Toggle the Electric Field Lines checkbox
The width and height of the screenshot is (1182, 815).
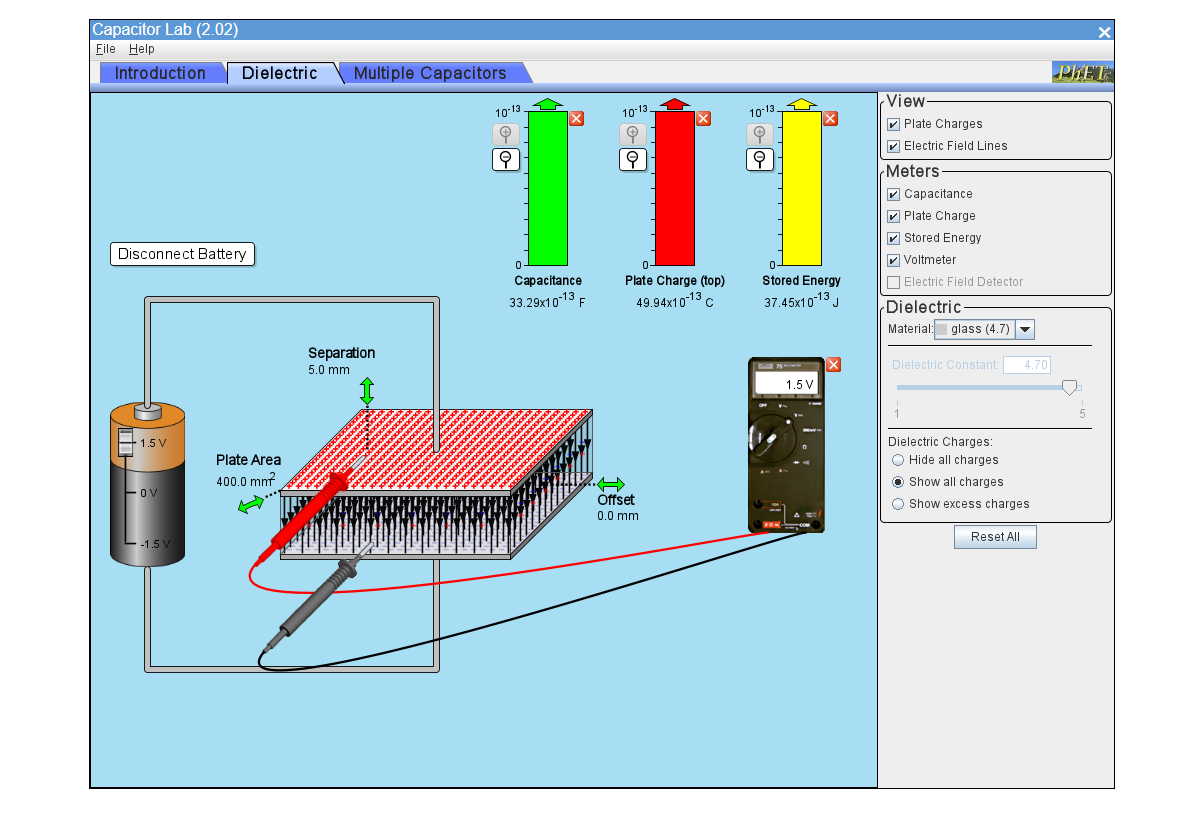click(x=894, y=146)
